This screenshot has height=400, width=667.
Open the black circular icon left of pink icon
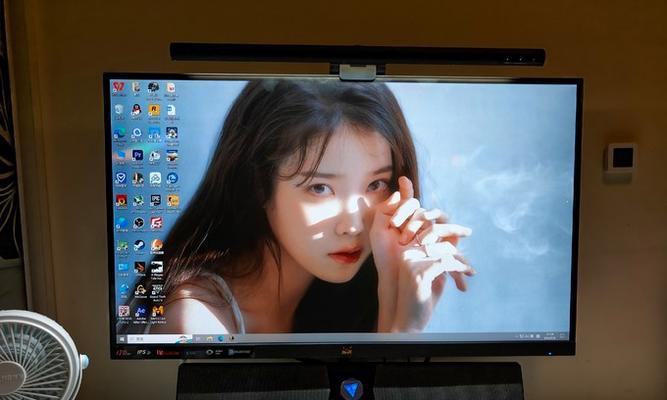point(138,223)
